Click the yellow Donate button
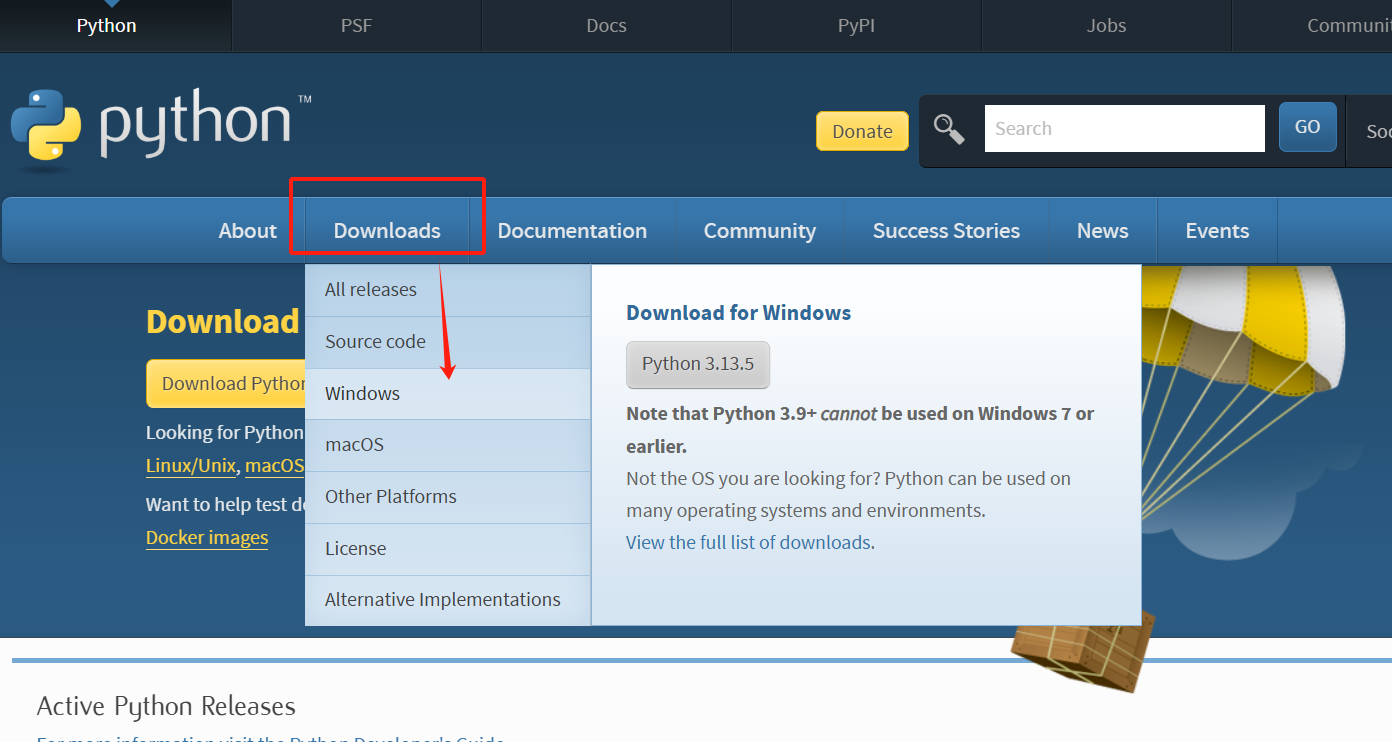 [862, 131]
